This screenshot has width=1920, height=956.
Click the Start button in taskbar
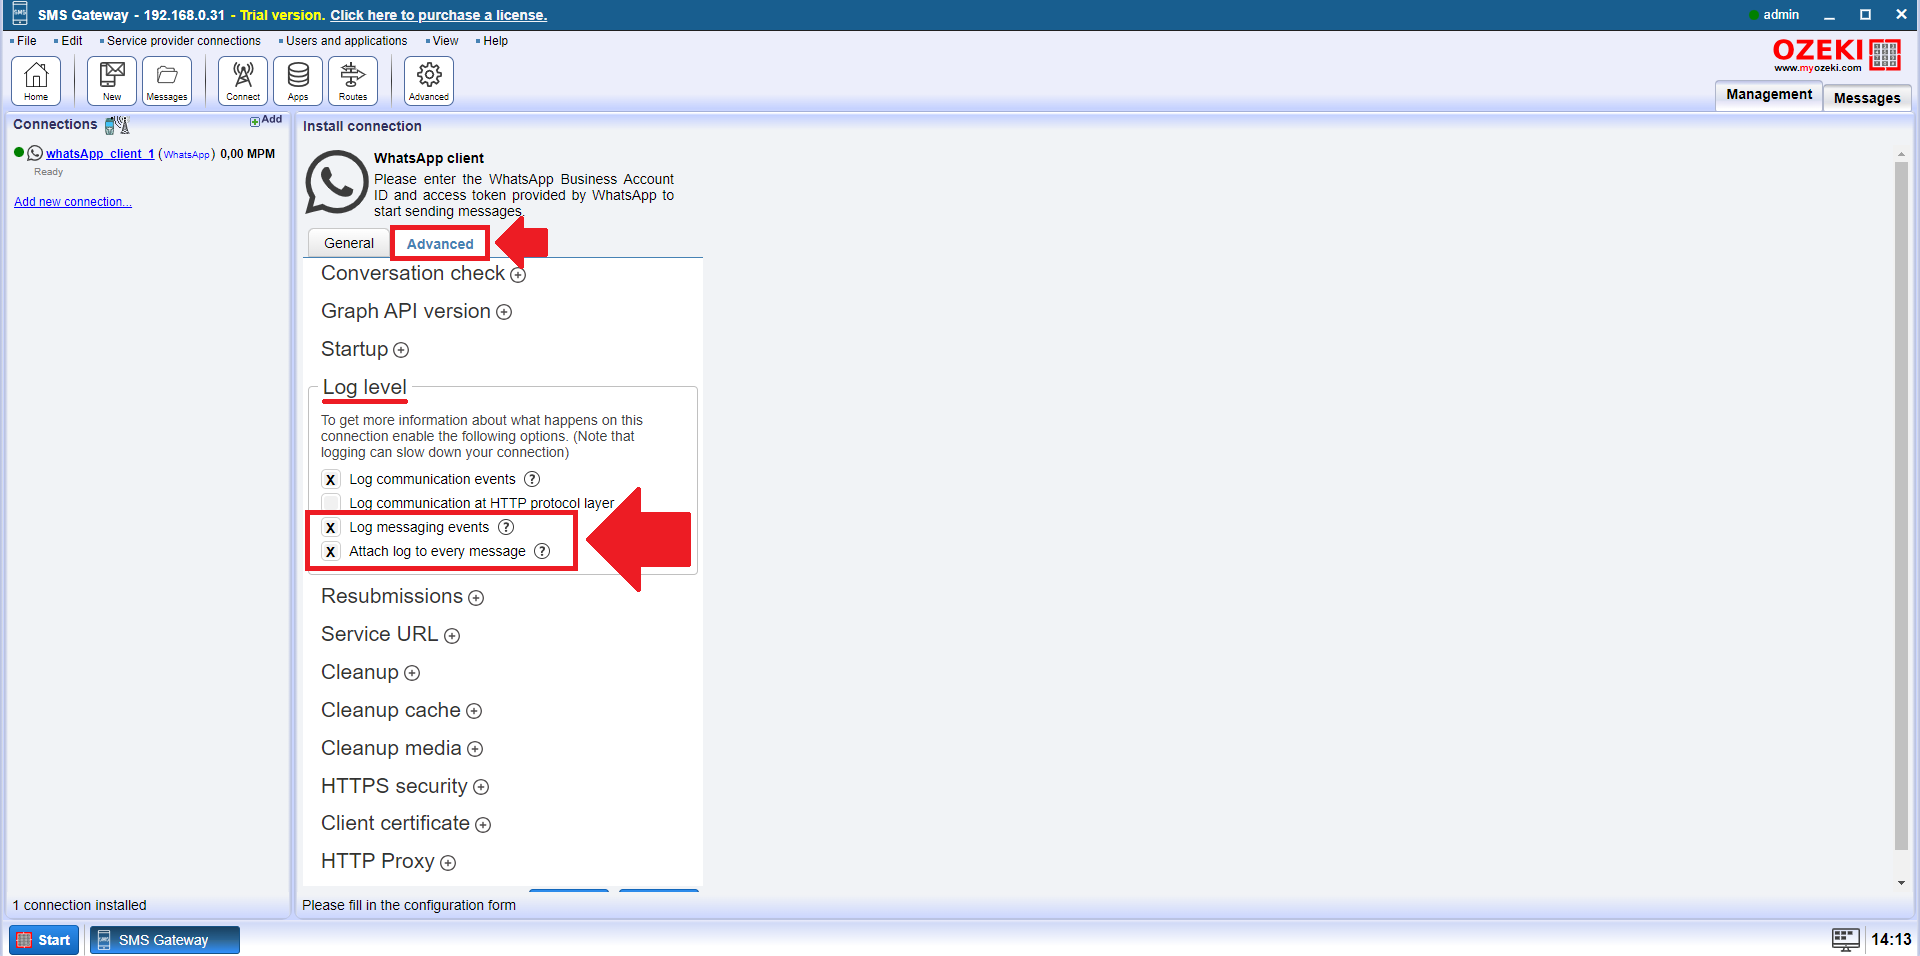[44, 940]
